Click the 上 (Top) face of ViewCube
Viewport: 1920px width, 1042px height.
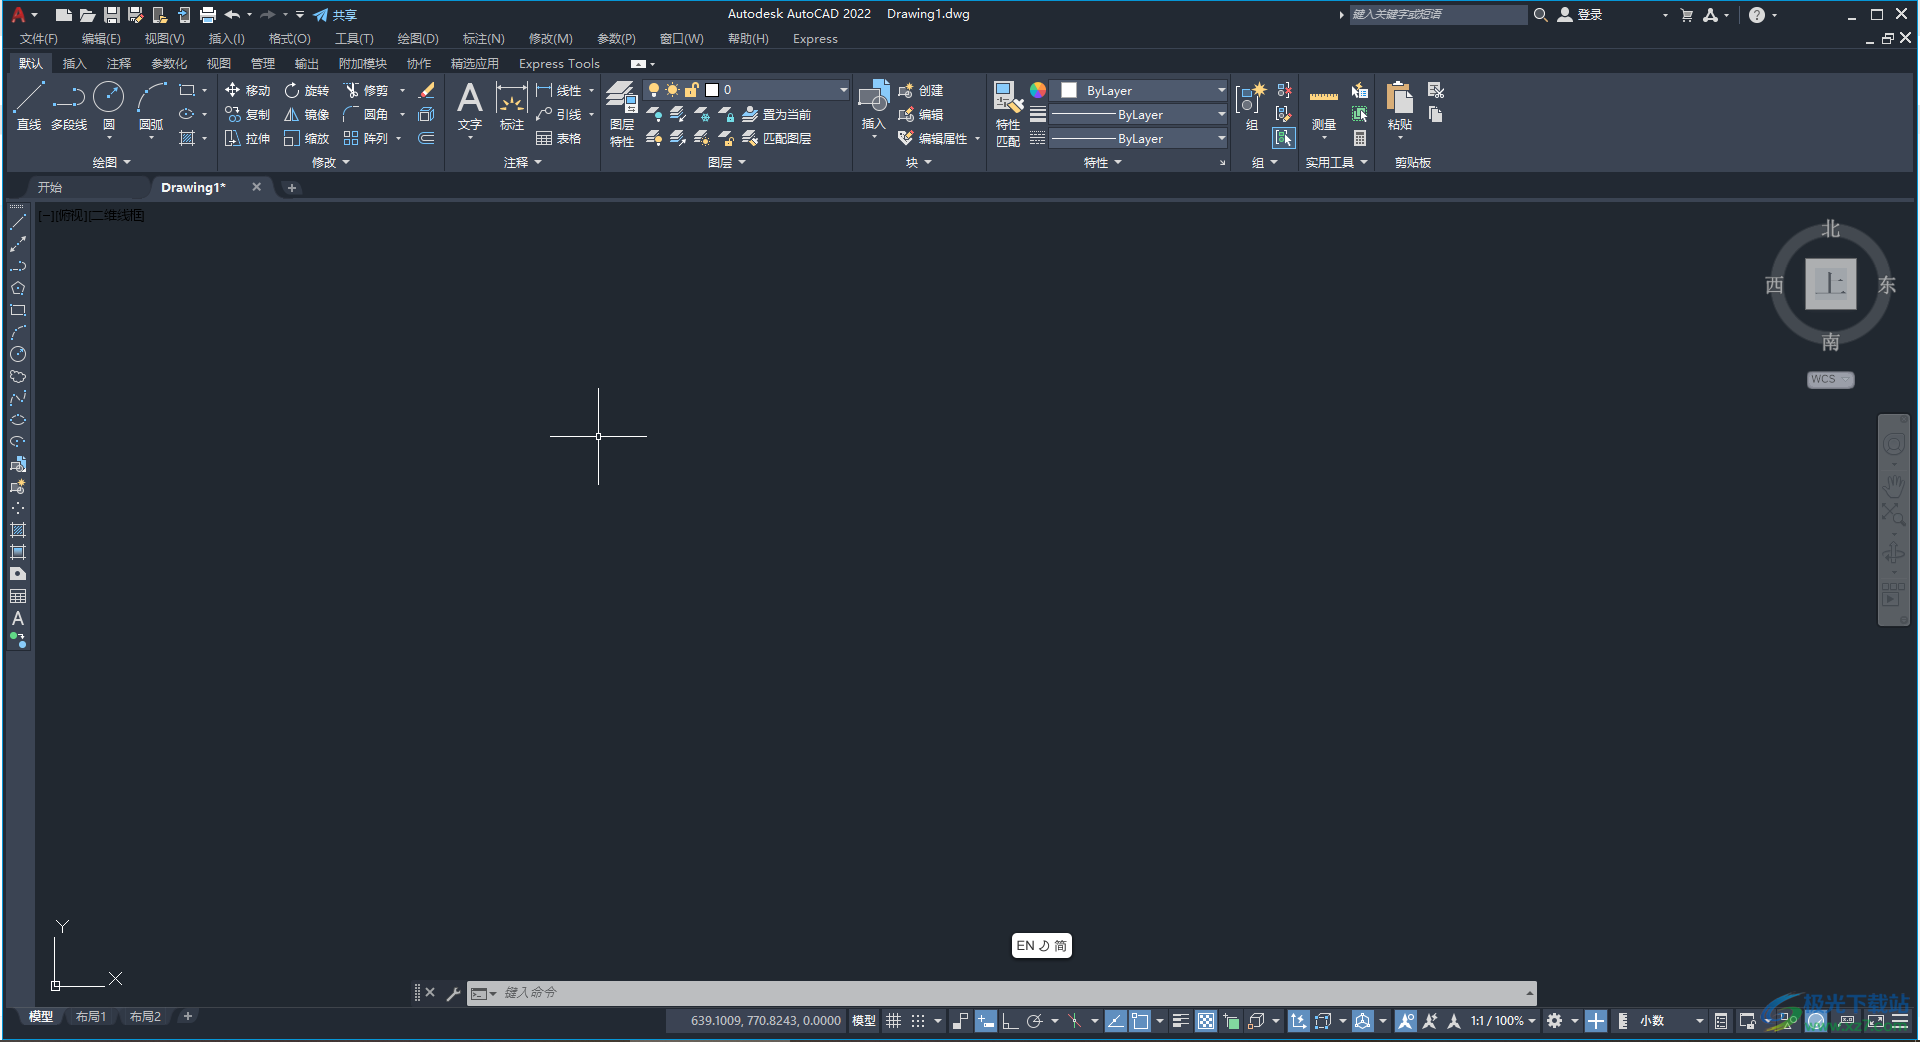(x=1830, y=284)
